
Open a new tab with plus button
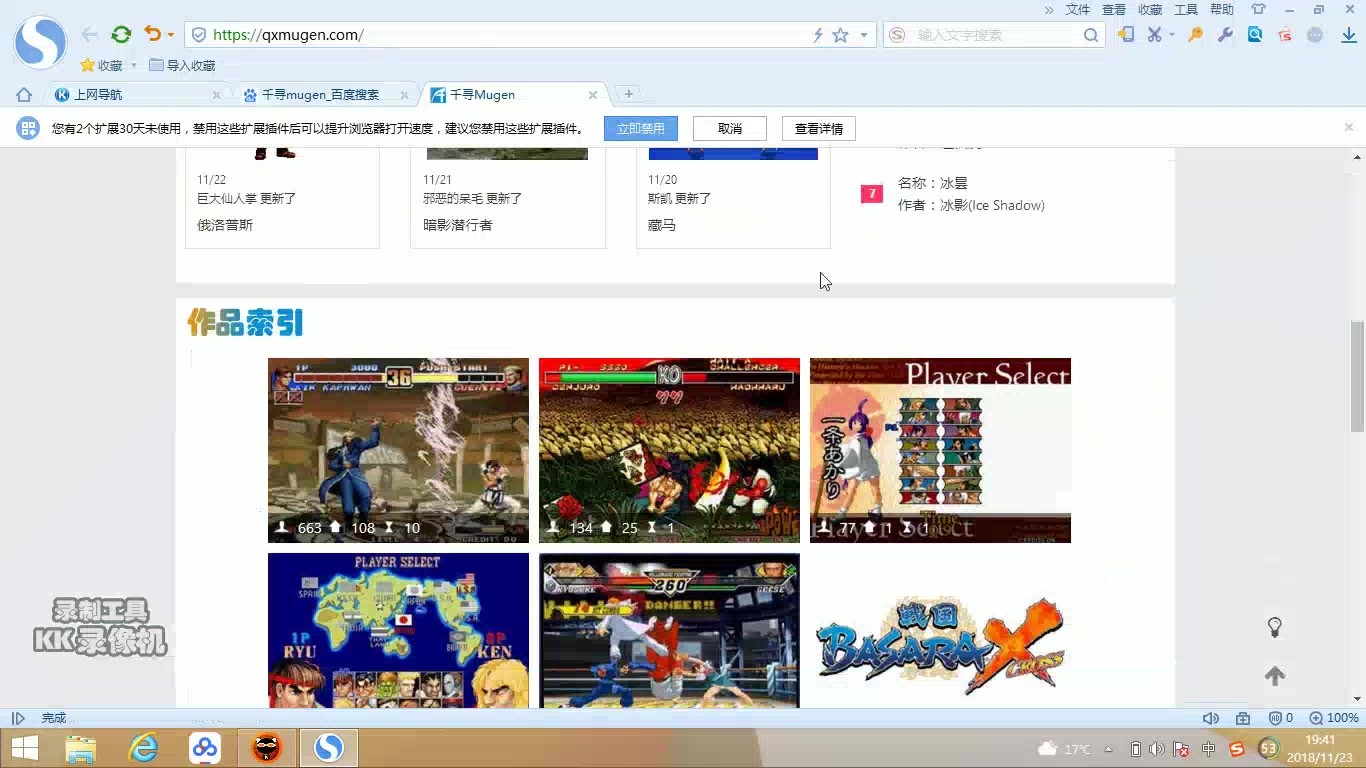[x=628, y=94]
